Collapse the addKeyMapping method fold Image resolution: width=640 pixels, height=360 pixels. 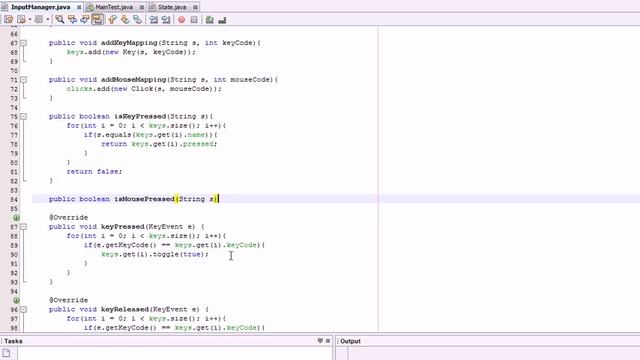pos(24,43)
